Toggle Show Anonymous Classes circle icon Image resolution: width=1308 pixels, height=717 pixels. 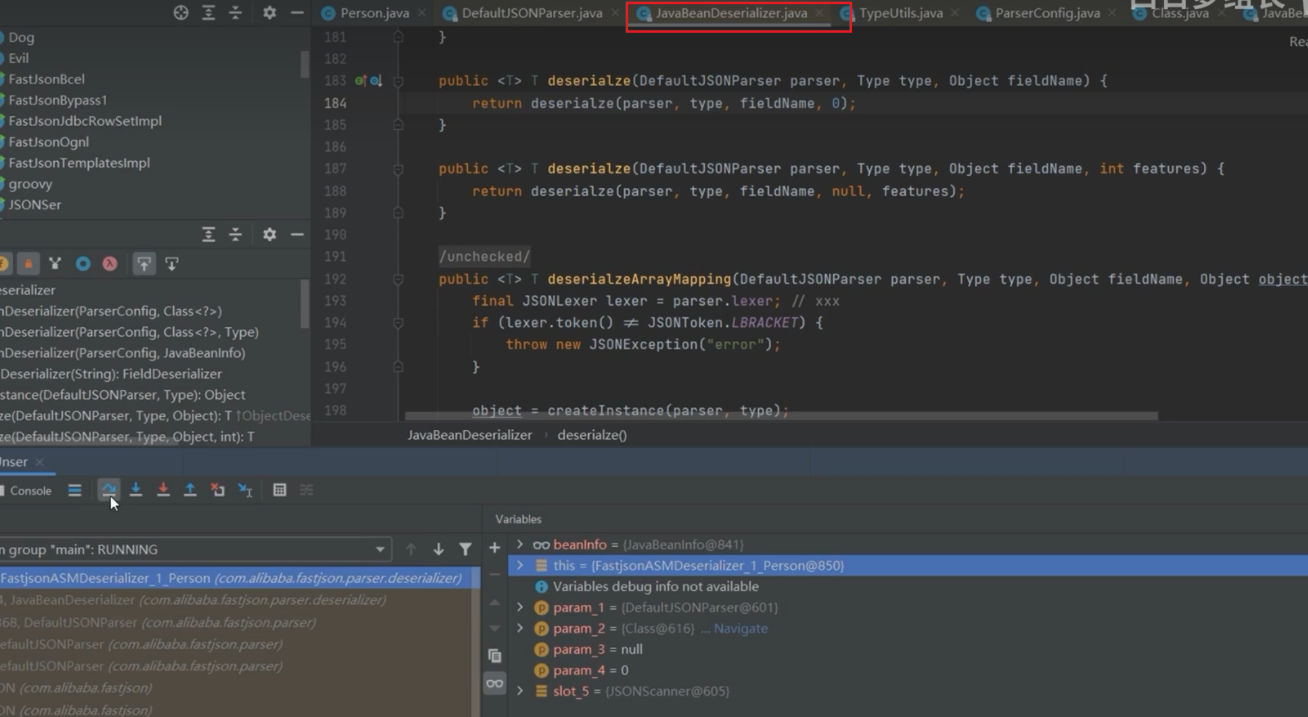pos(83,264)
